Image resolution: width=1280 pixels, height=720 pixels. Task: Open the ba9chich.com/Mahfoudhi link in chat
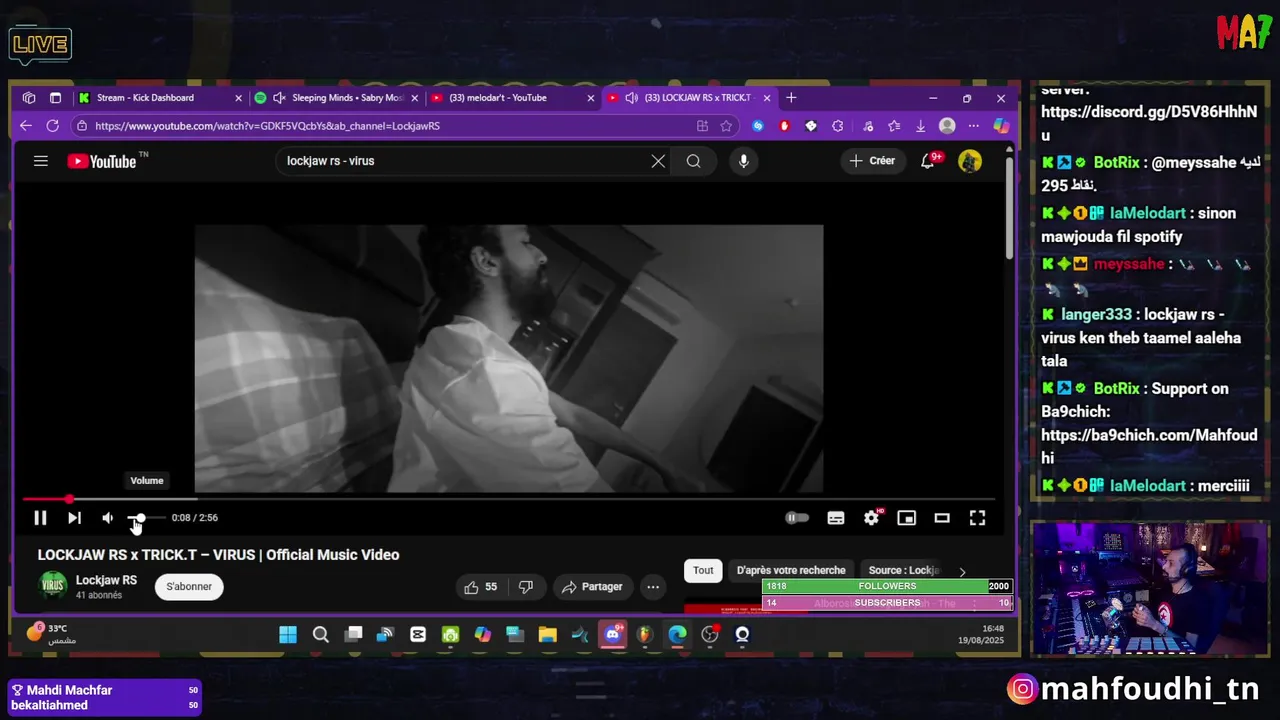[x=1149, y=446]
